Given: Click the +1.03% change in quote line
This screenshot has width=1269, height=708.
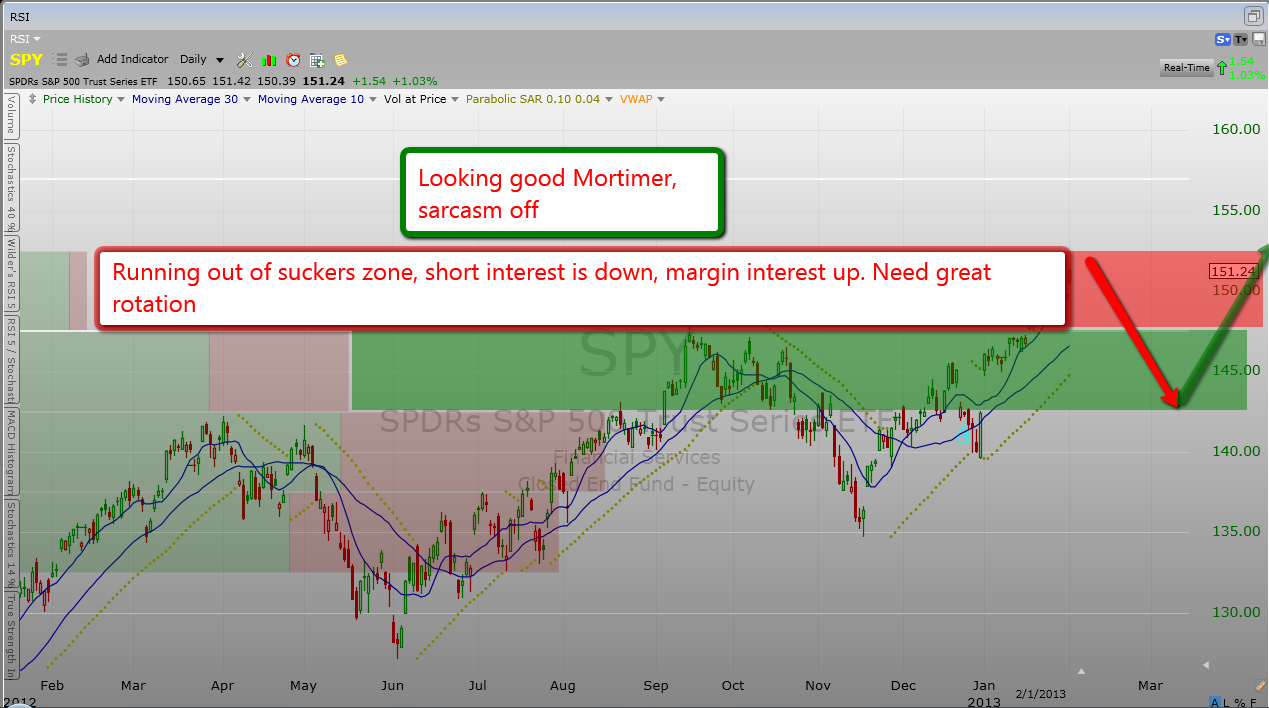Looking at the screenshot, I should (x=413, y=80).
